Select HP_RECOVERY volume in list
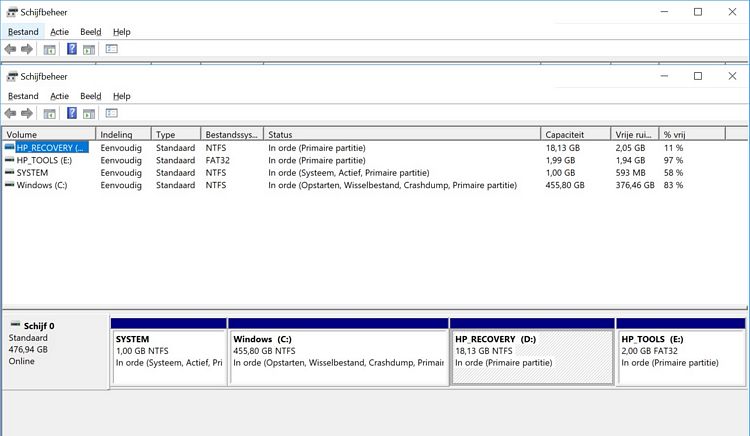This screenshot has width=750, height=436. [x=52, y=148]
